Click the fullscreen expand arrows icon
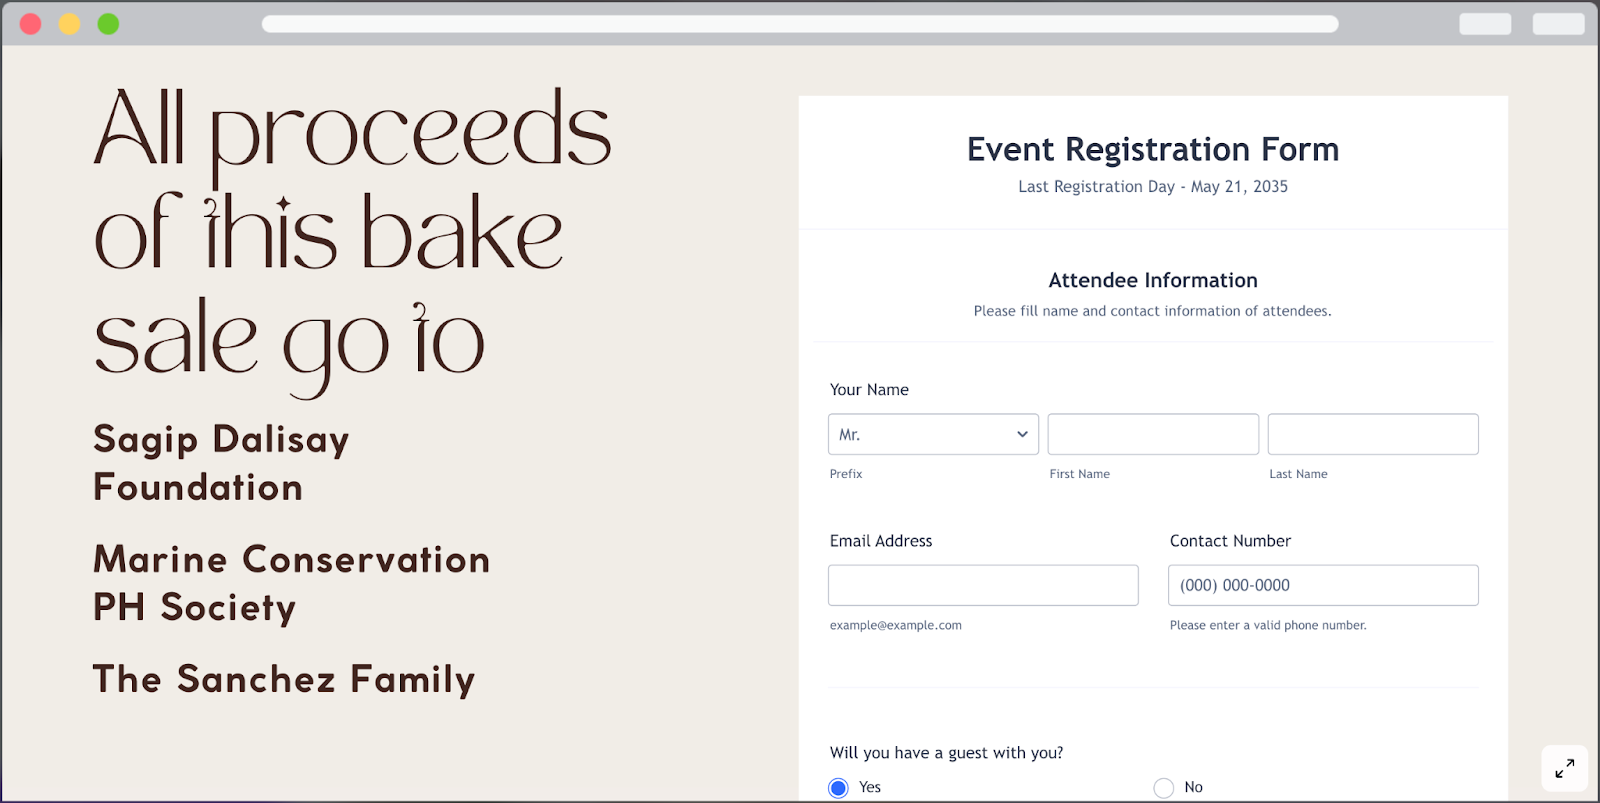The image size is (1600, 803). point(1565,768)
